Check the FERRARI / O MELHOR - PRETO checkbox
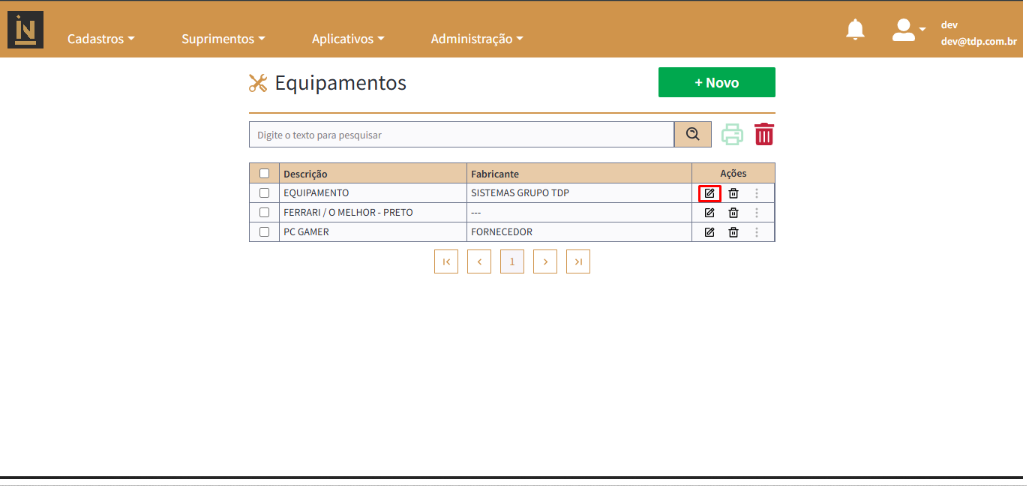The image size is (1027, 486). coord(264,213)
